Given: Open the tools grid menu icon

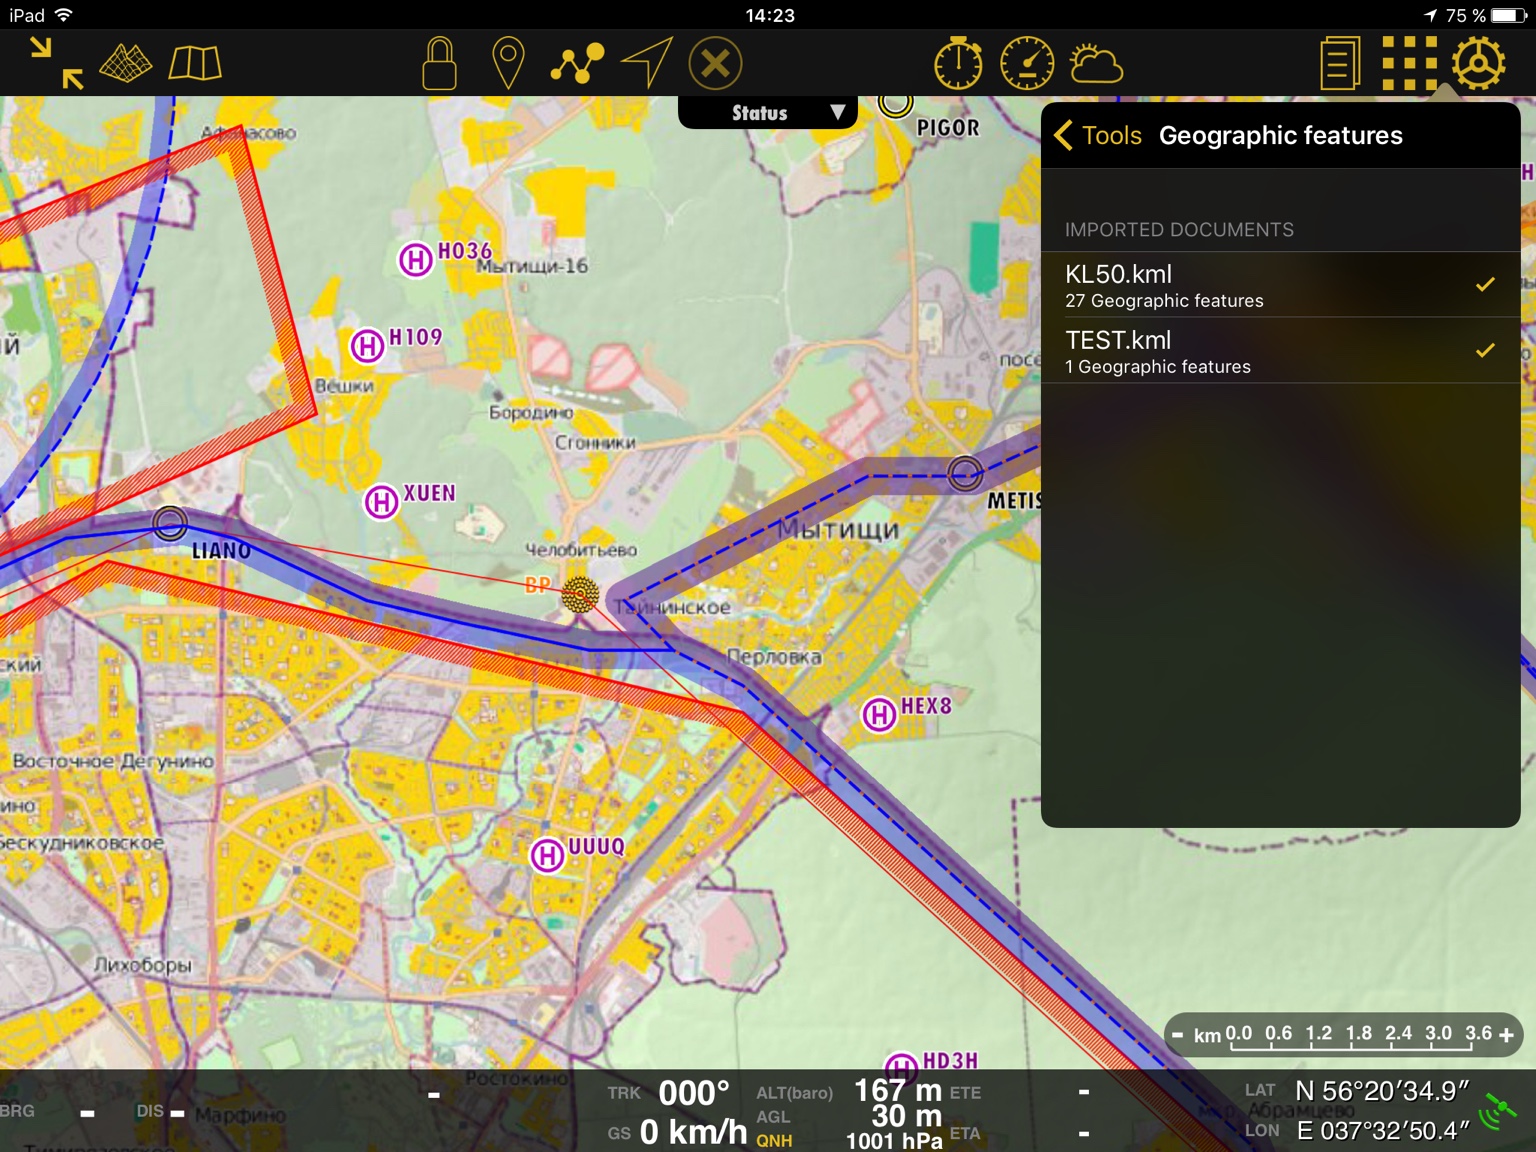Looking at the screenshot, I should click(1409, 63).
